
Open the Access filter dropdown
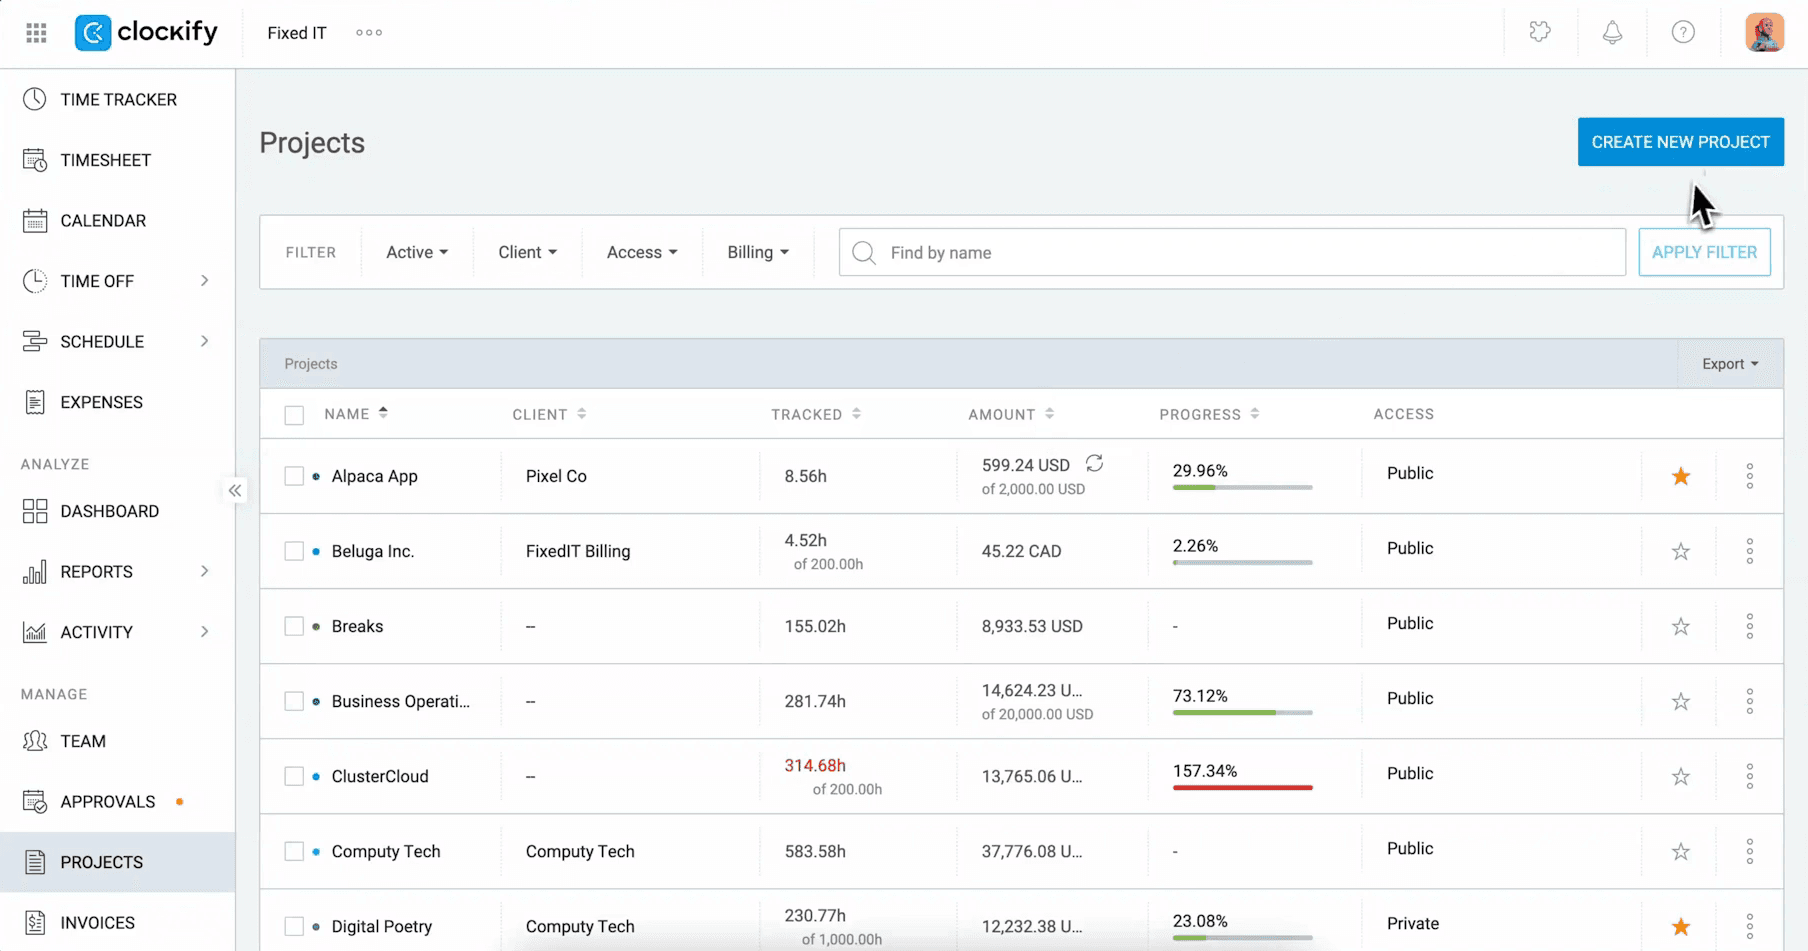[642, 252]
